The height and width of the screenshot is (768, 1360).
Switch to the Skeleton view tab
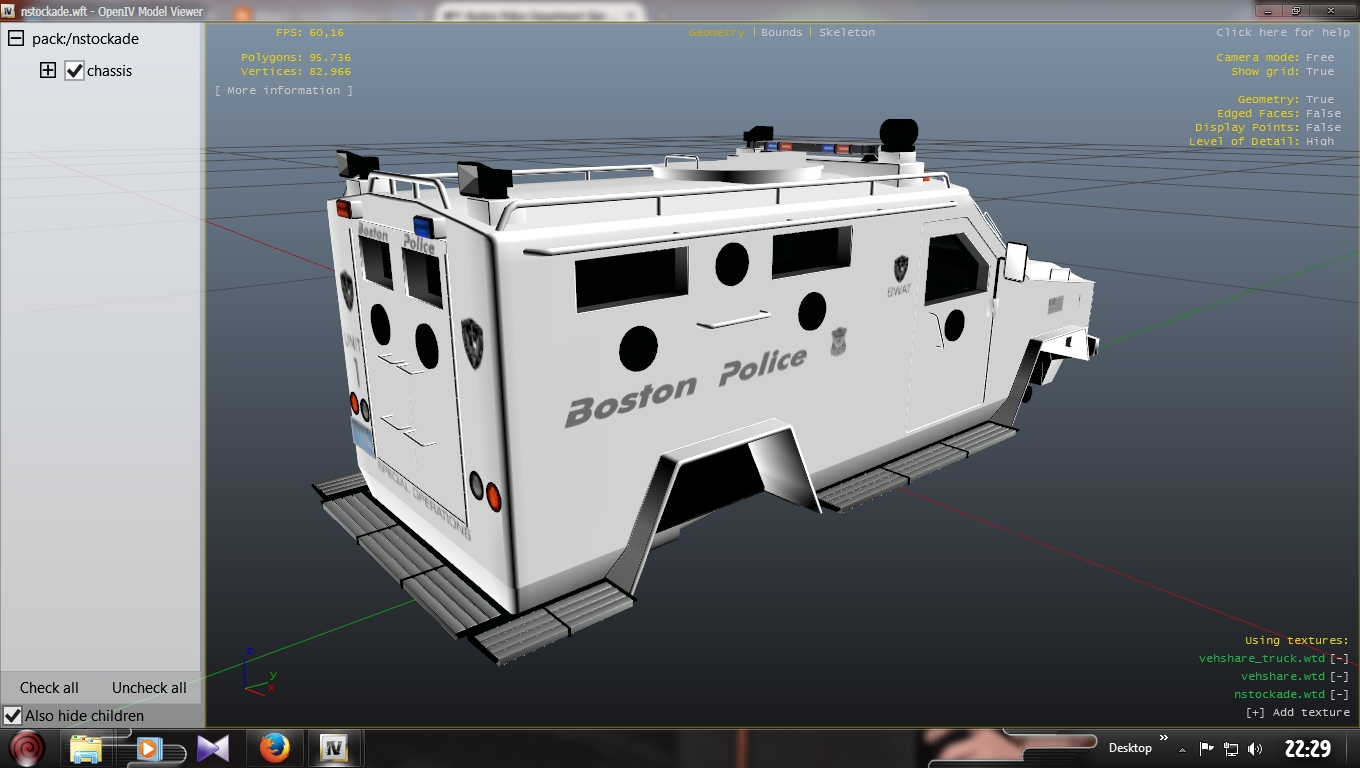(846, 33)
